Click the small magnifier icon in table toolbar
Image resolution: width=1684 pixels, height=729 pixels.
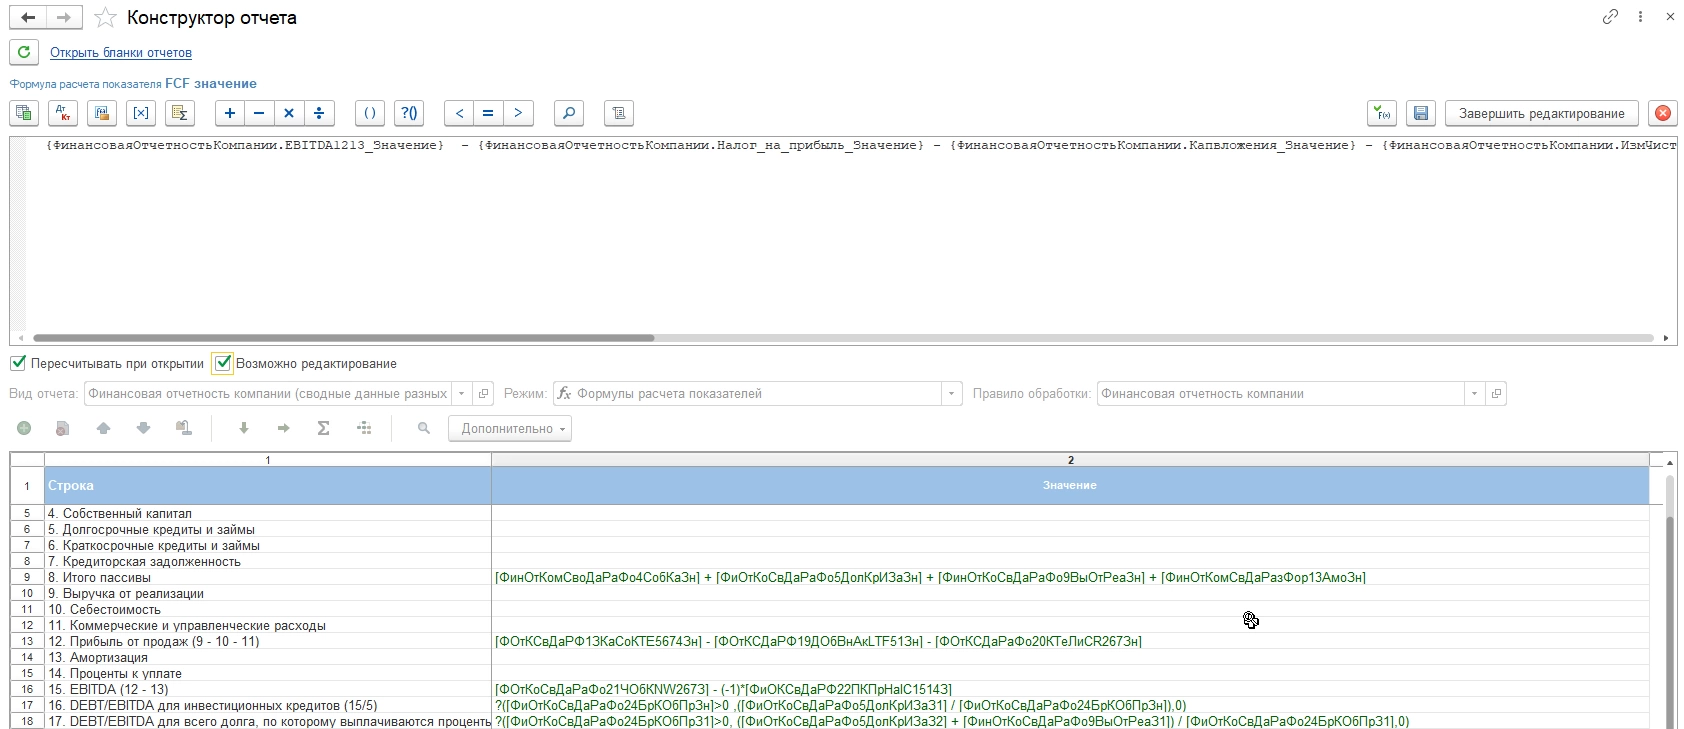tap(424, 428)
